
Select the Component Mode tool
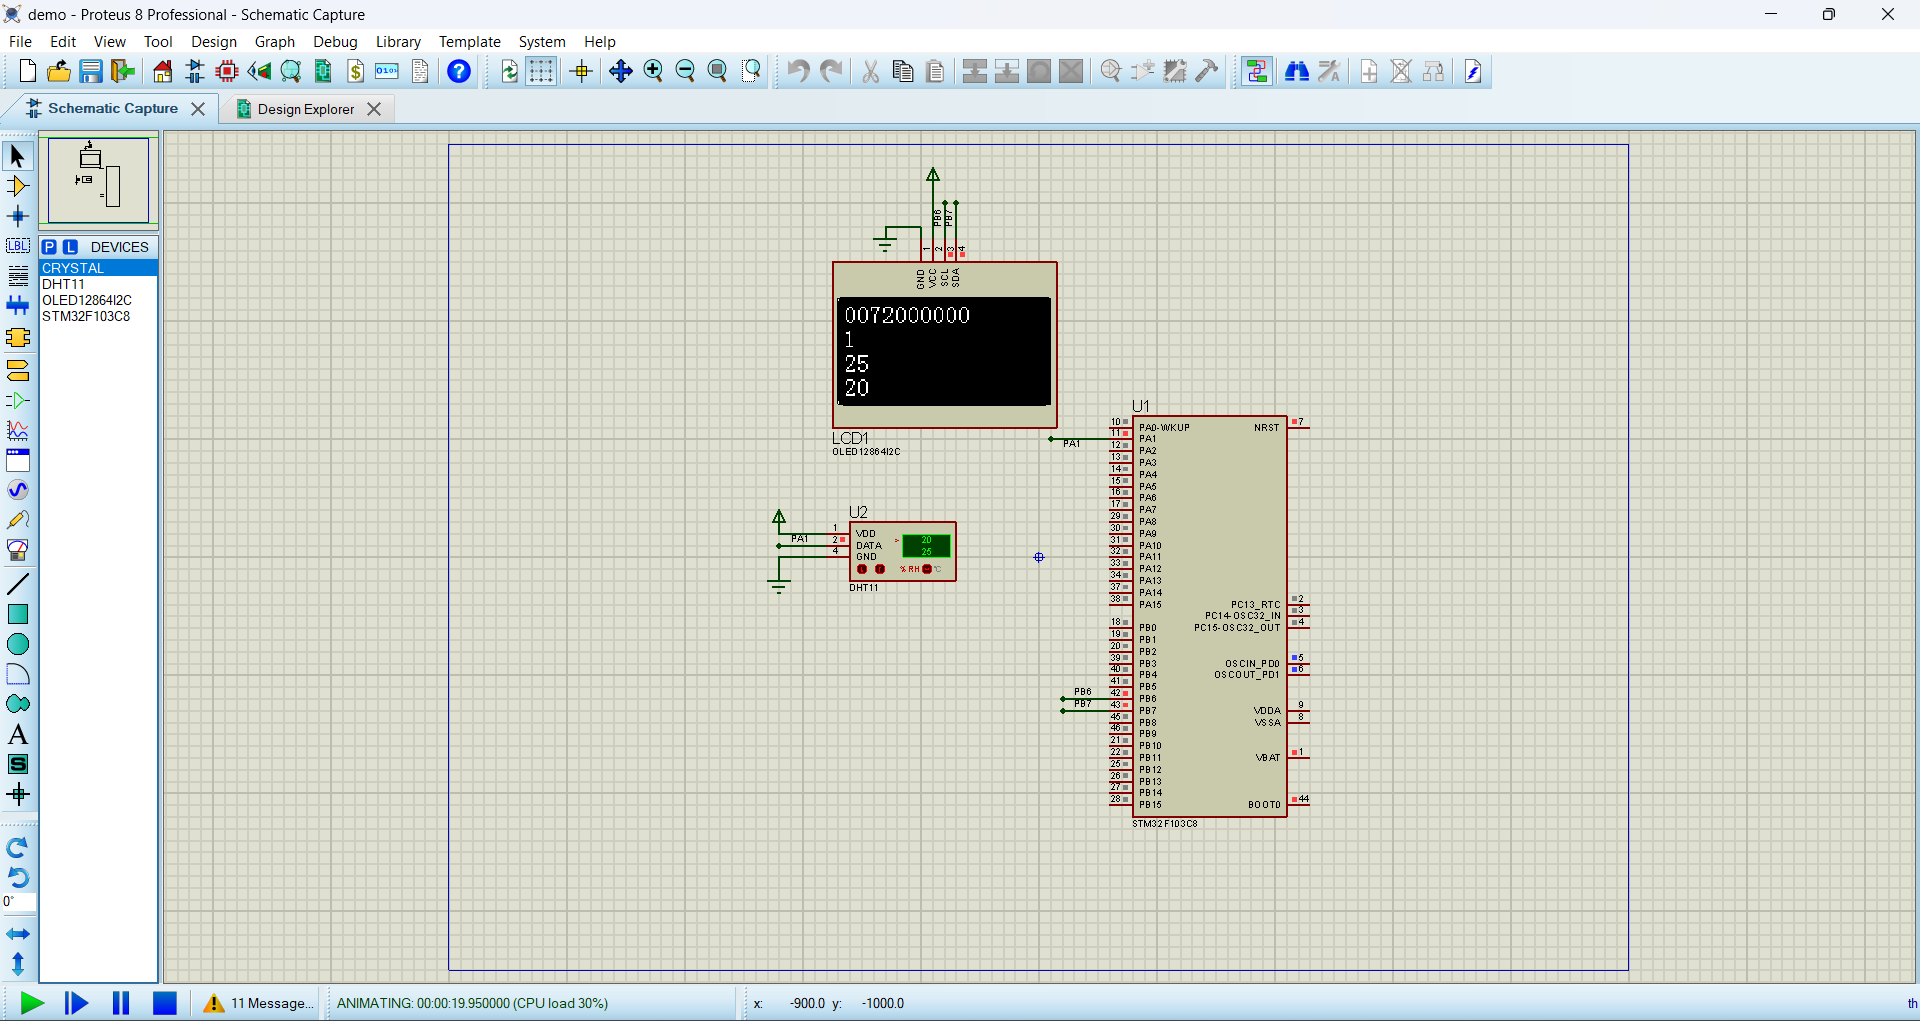click(17, 186)
